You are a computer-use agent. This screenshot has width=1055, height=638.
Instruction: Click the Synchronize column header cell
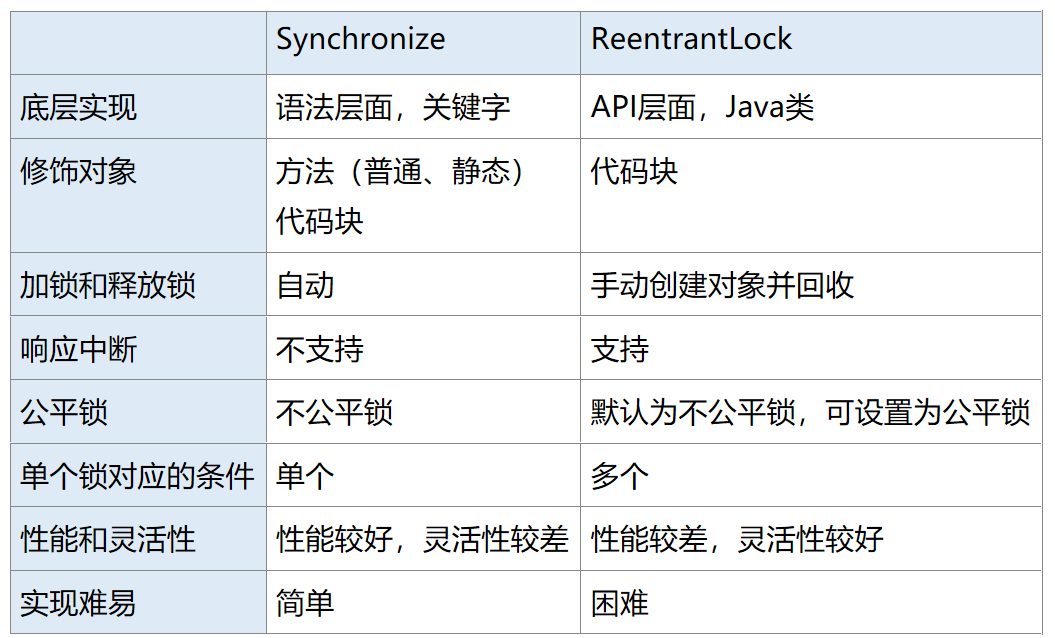click(361, 40)
